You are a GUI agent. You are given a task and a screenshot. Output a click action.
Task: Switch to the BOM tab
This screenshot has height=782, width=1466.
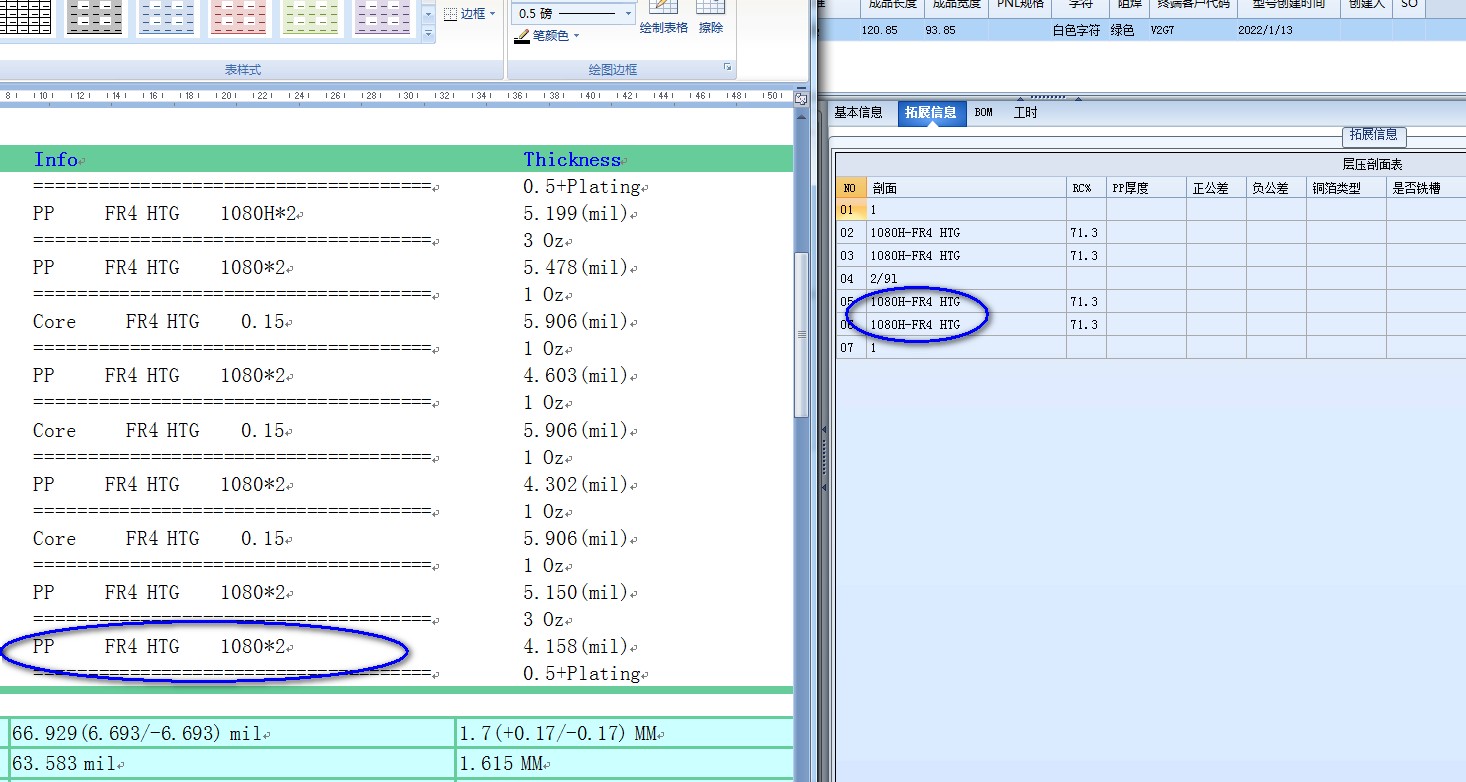click(984, 112)
